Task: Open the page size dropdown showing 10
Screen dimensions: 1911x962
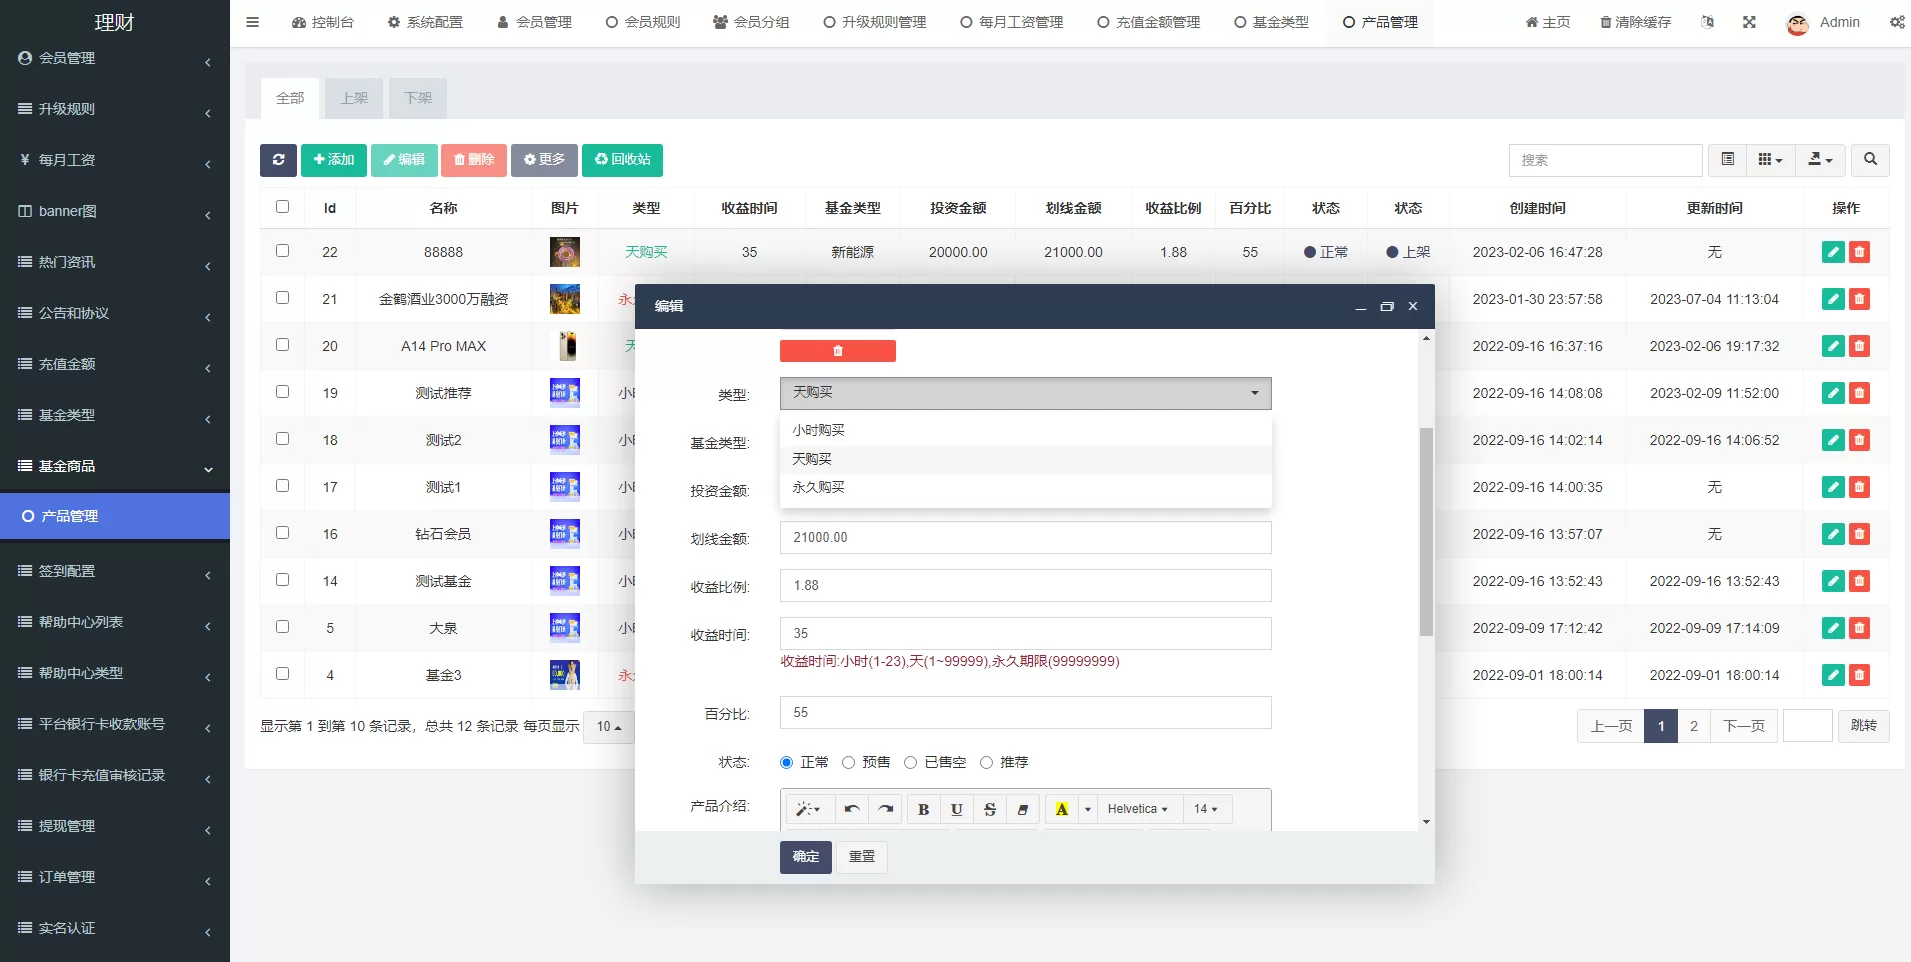Action: click(x=608, y=727)
